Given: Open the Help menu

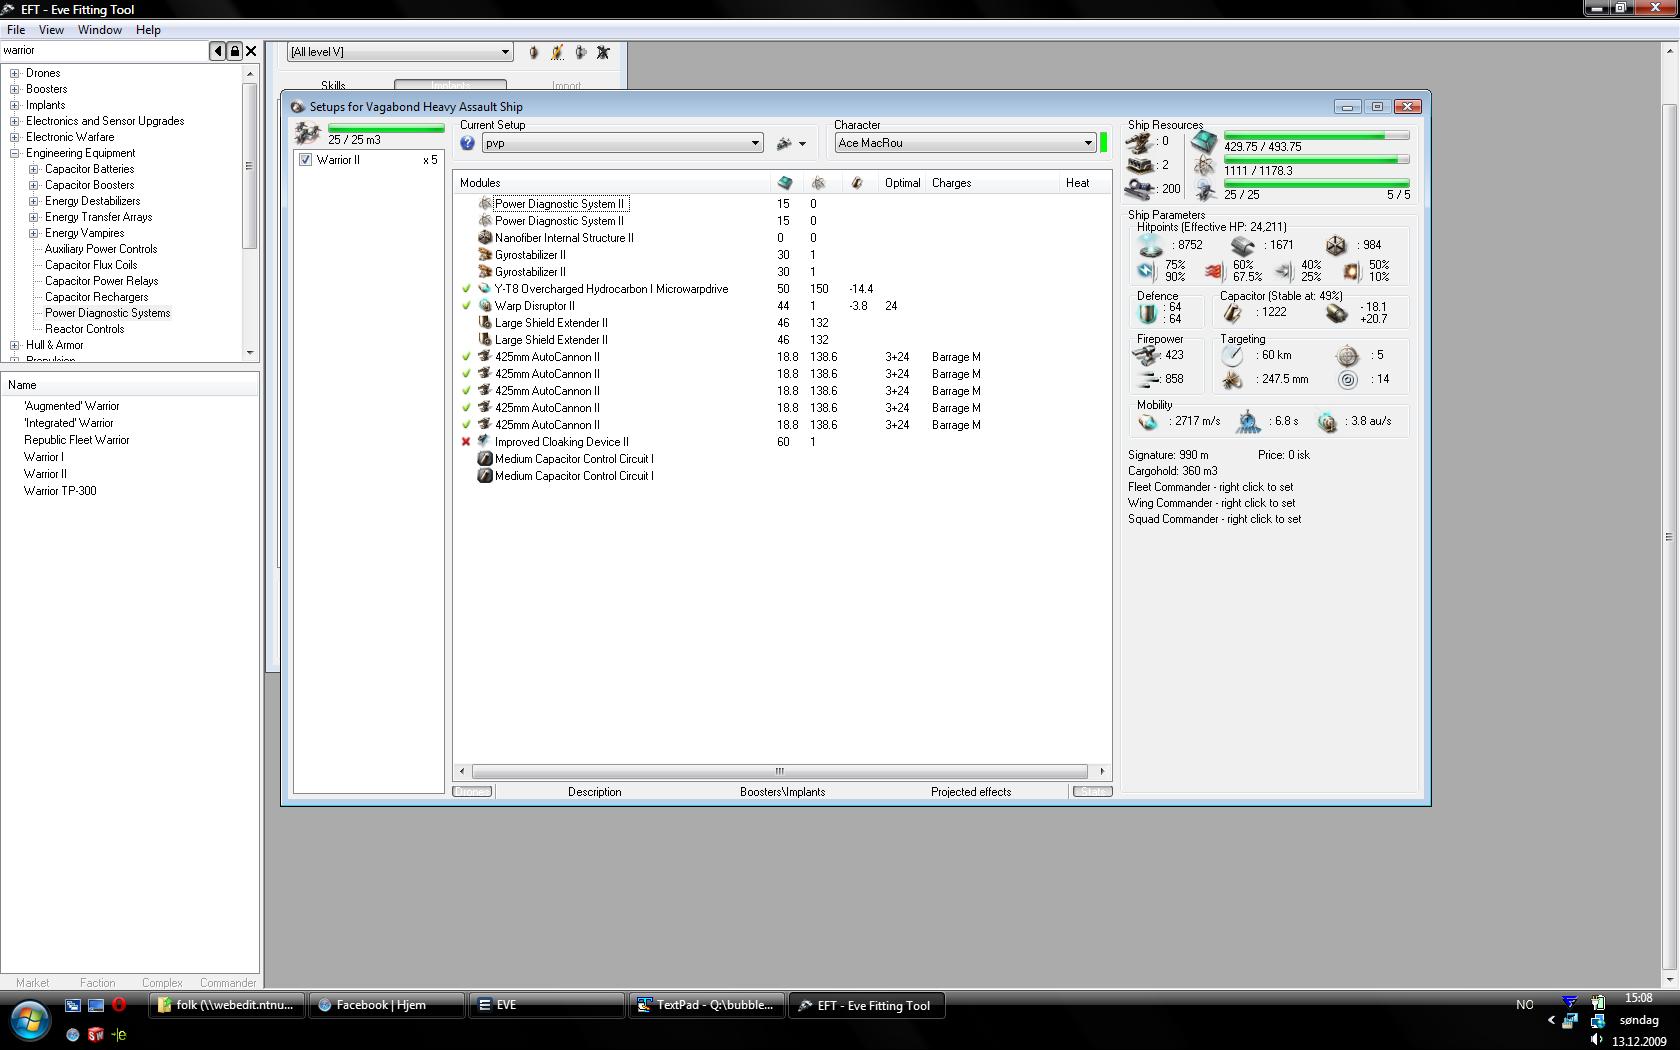Looking at the screenshot, I should coord(148,30).
